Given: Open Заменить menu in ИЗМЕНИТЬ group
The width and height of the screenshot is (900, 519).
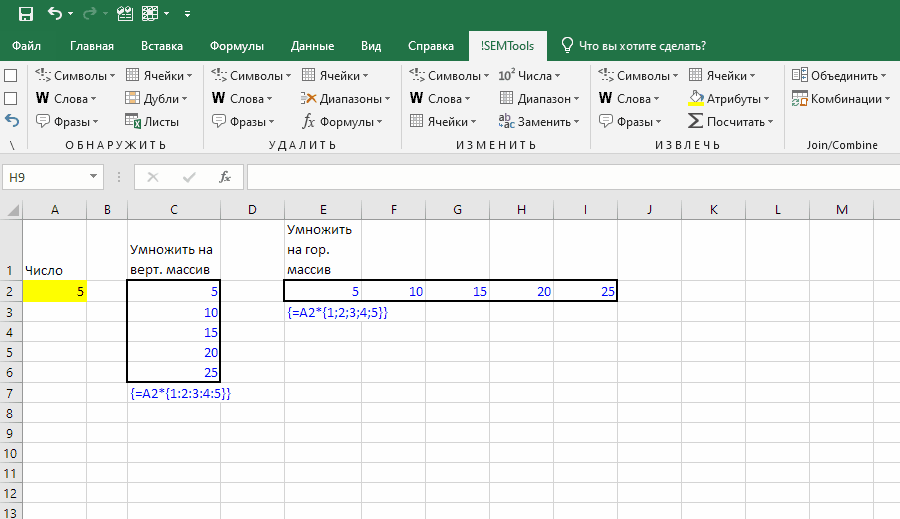Looking at the screenshot, I should point(540,122).
